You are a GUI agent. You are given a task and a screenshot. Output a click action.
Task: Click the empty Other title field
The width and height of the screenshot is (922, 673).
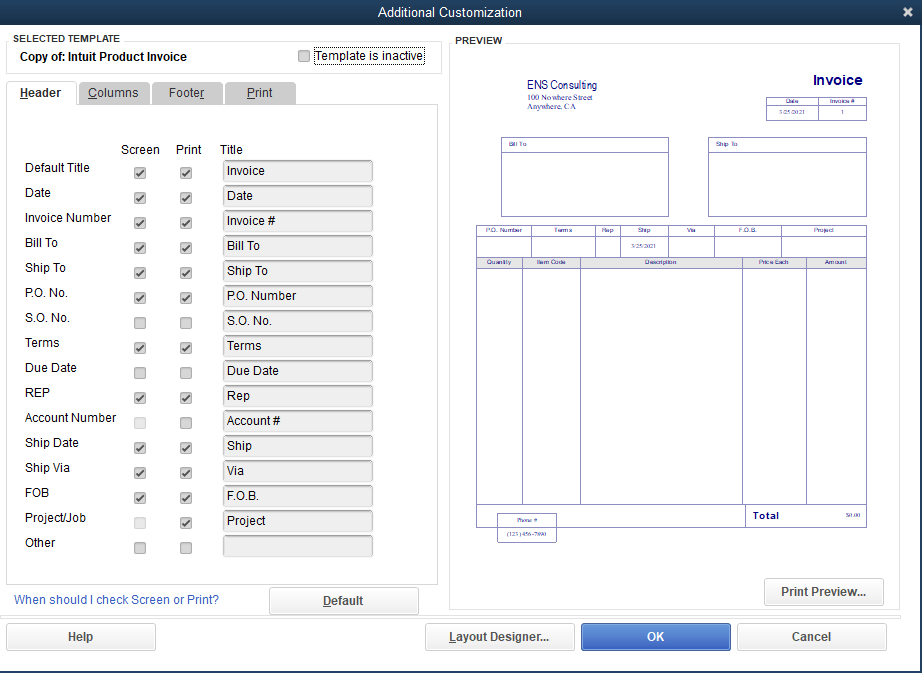pyautogui.click(x=298, y=545)
